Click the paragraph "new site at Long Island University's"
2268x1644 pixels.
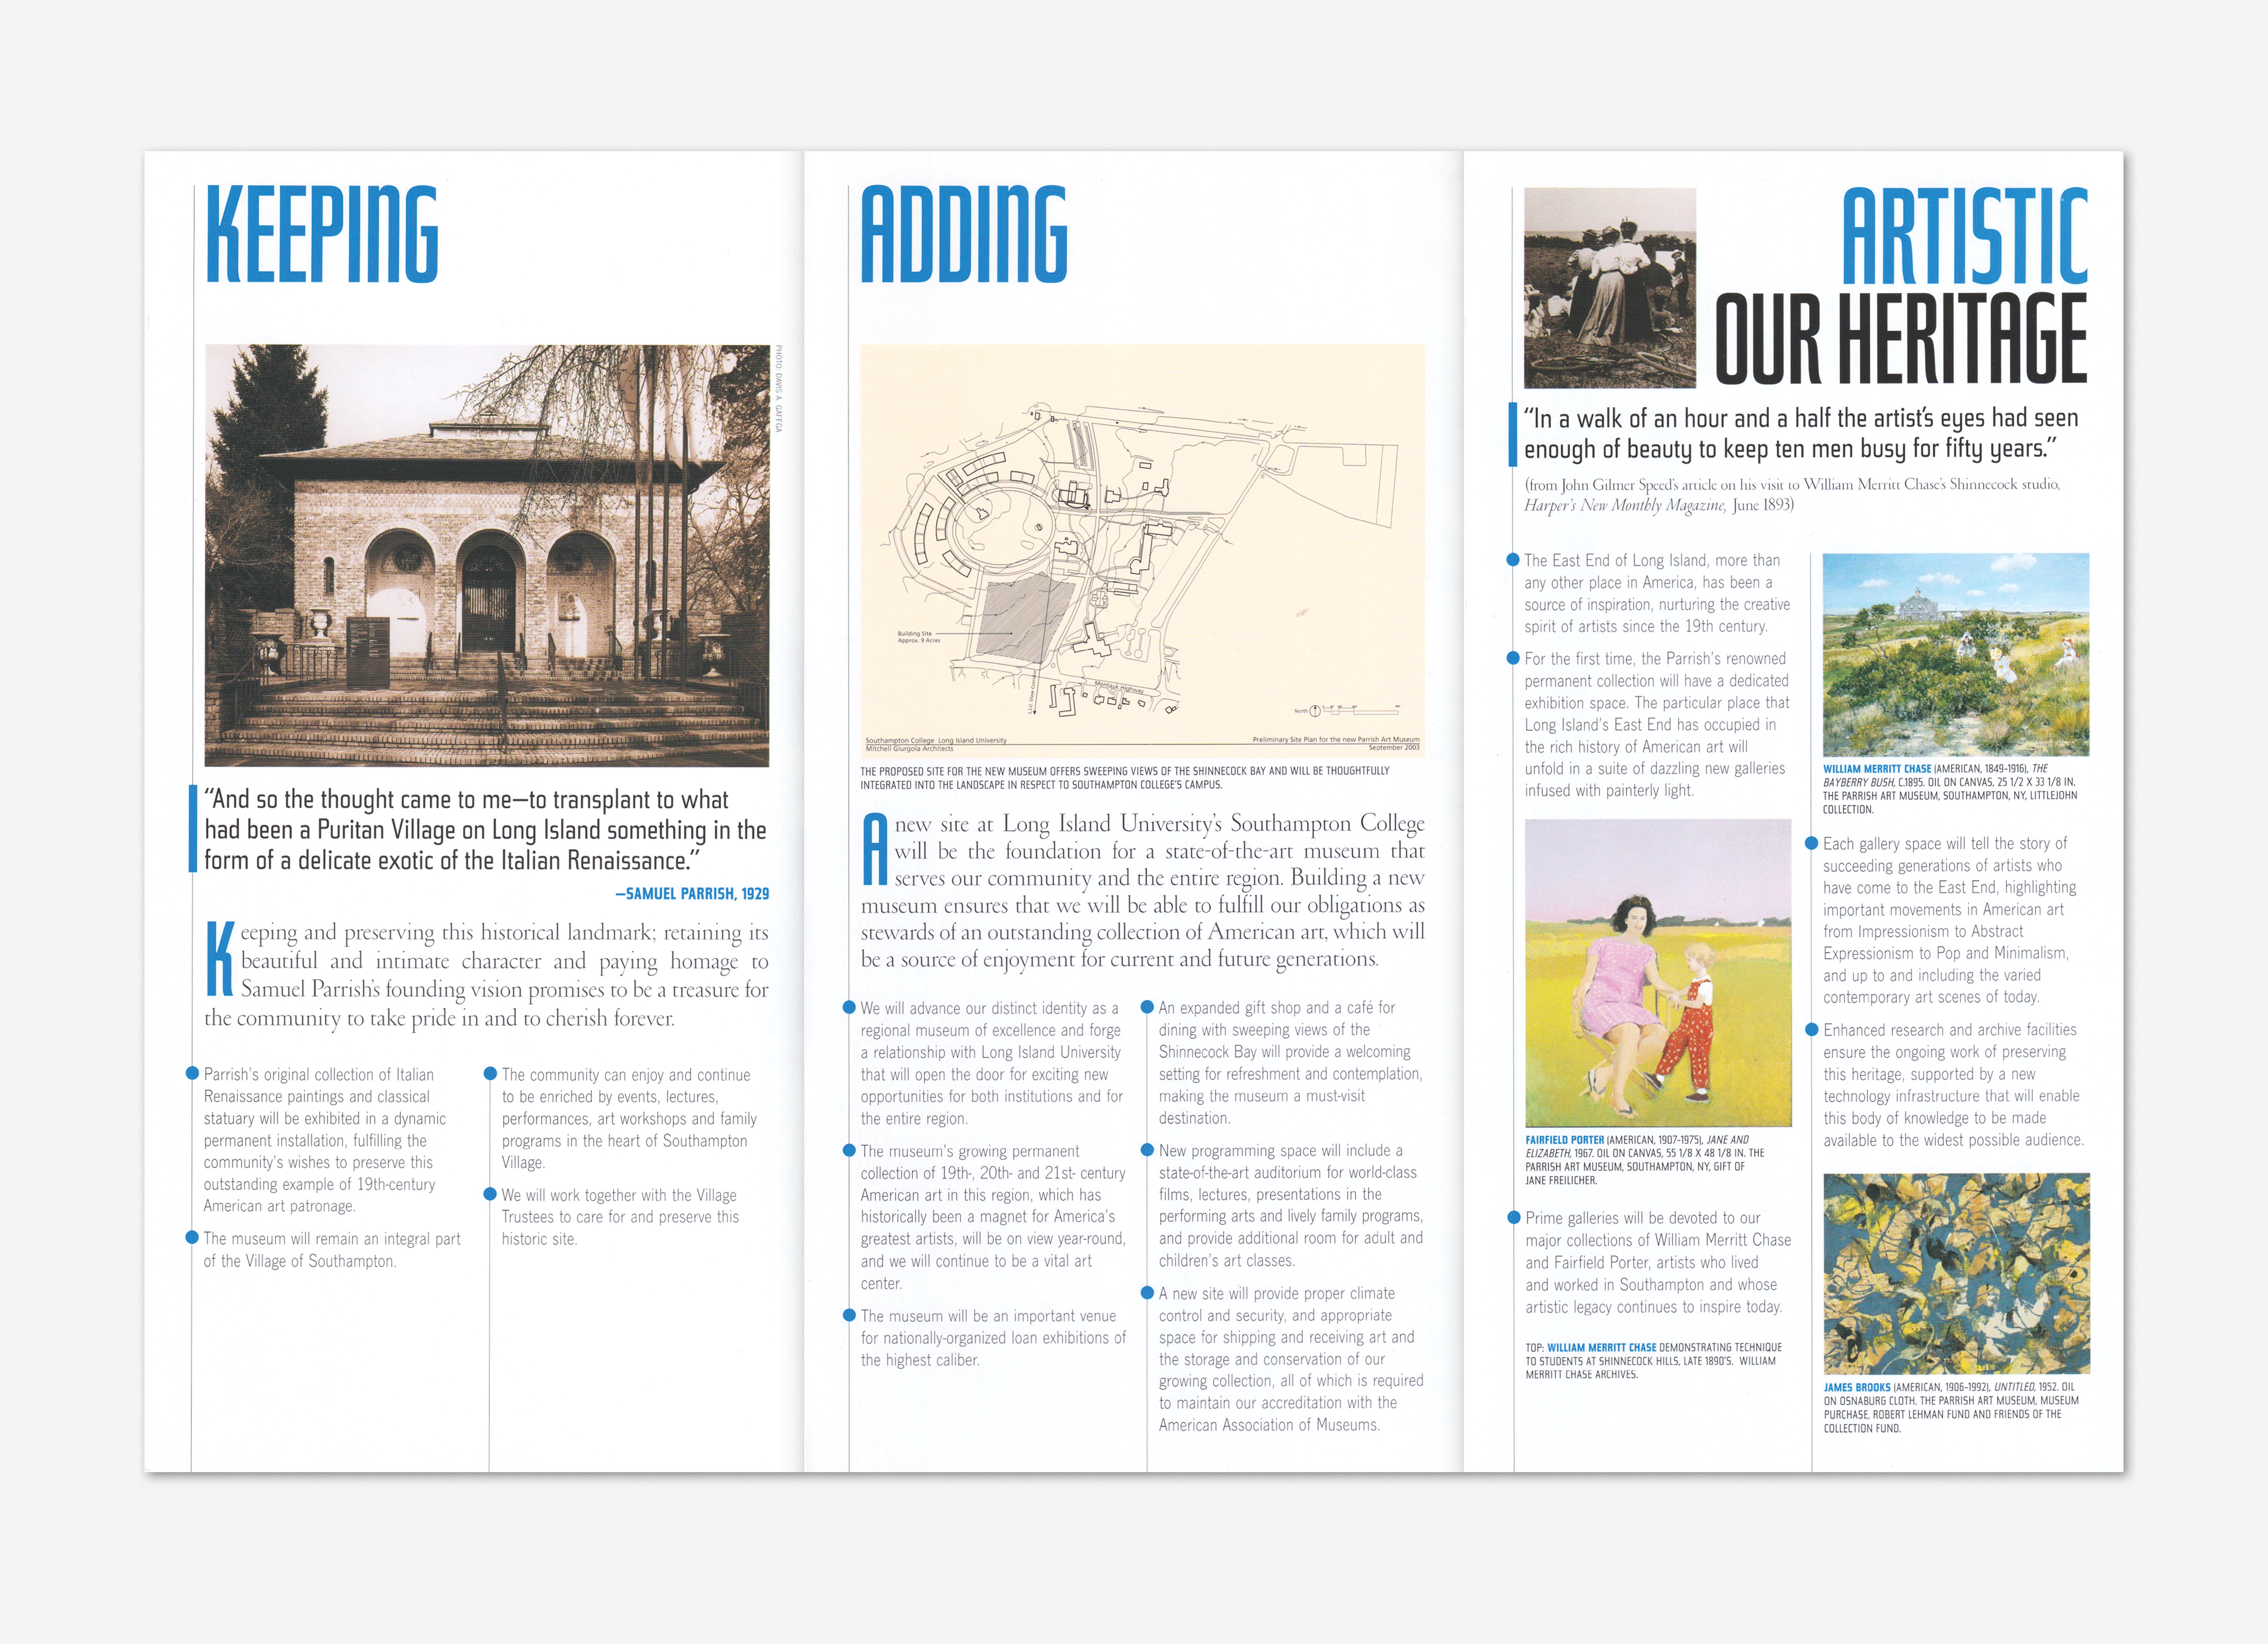[x=1143, y=891]
